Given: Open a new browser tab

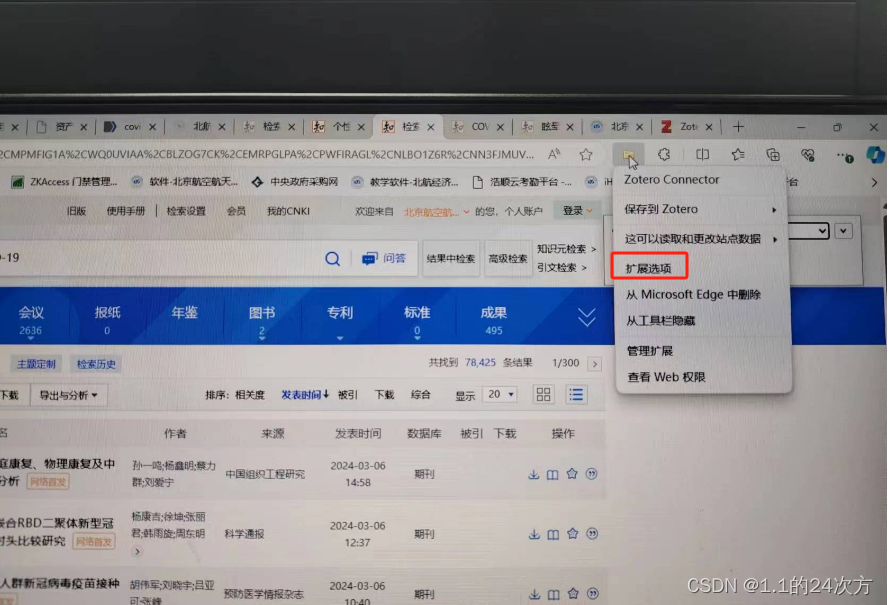Looking at the screenshot, I should point(738,127).
